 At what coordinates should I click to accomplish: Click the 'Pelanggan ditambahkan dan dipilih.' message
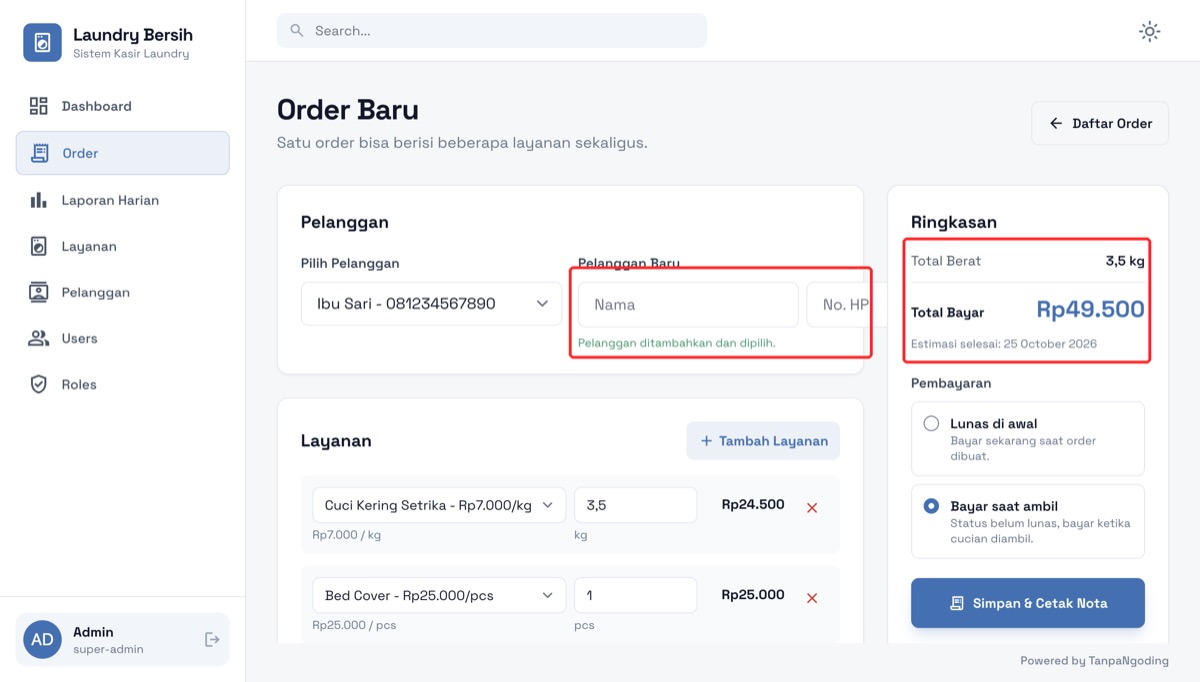pos(677,343)
